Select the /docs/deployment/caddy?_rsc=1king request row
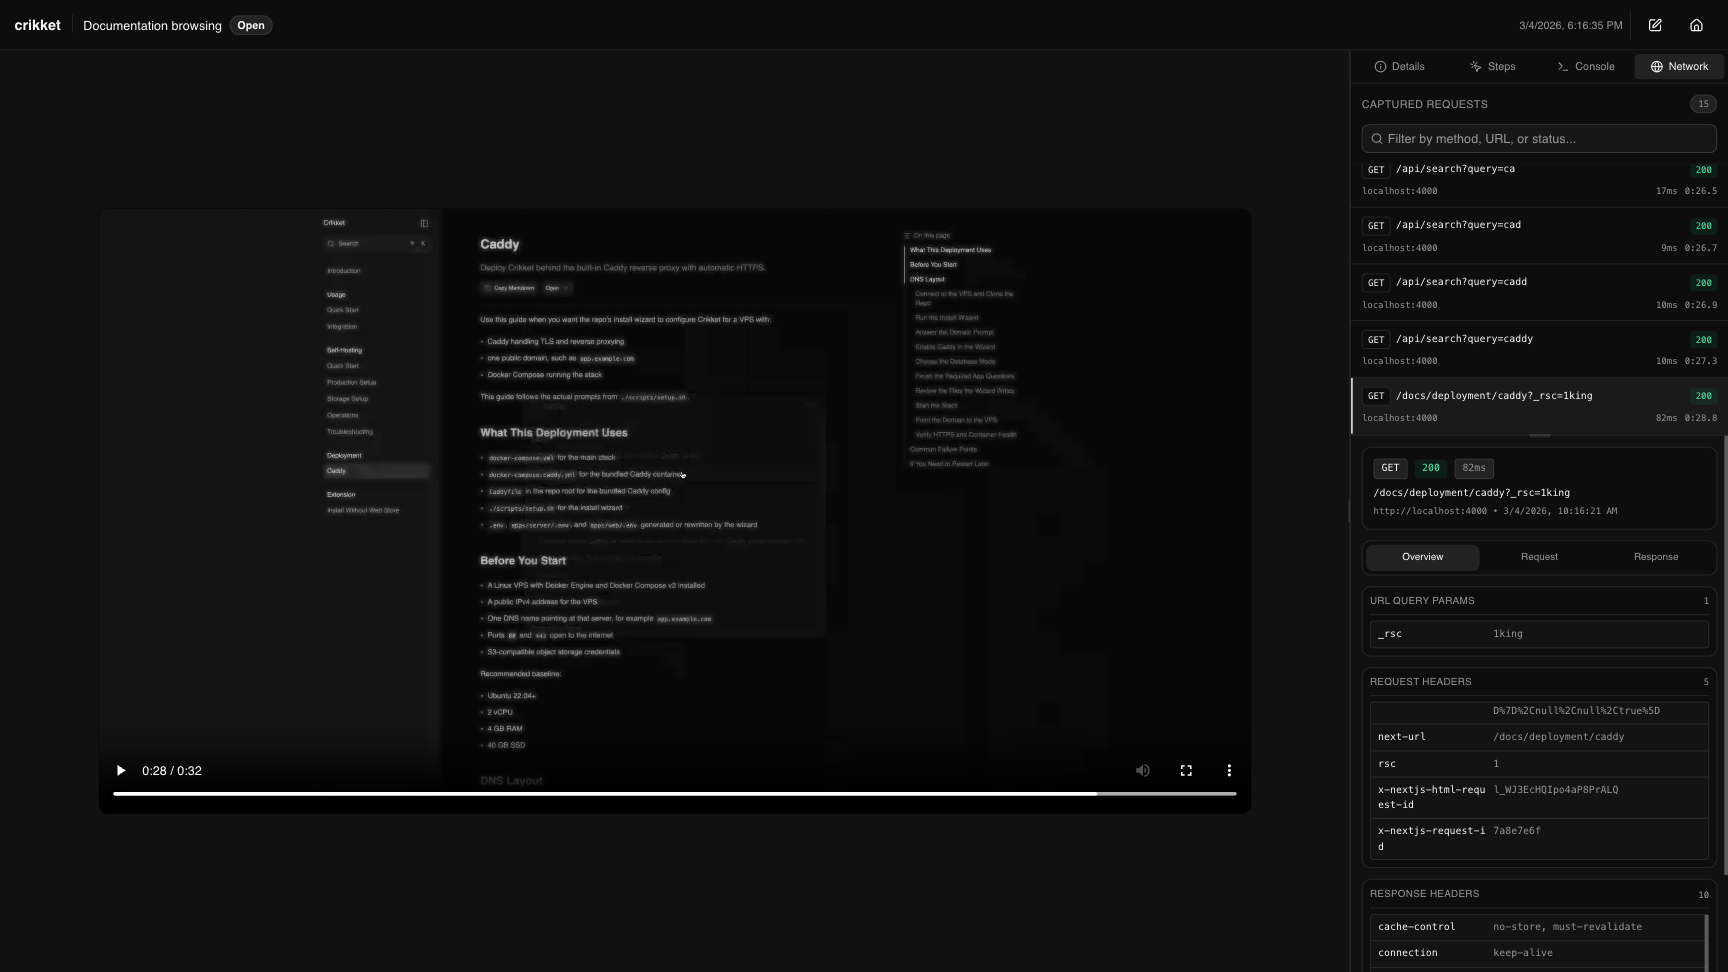1728x972 pixels. [x=1539, y=406]
